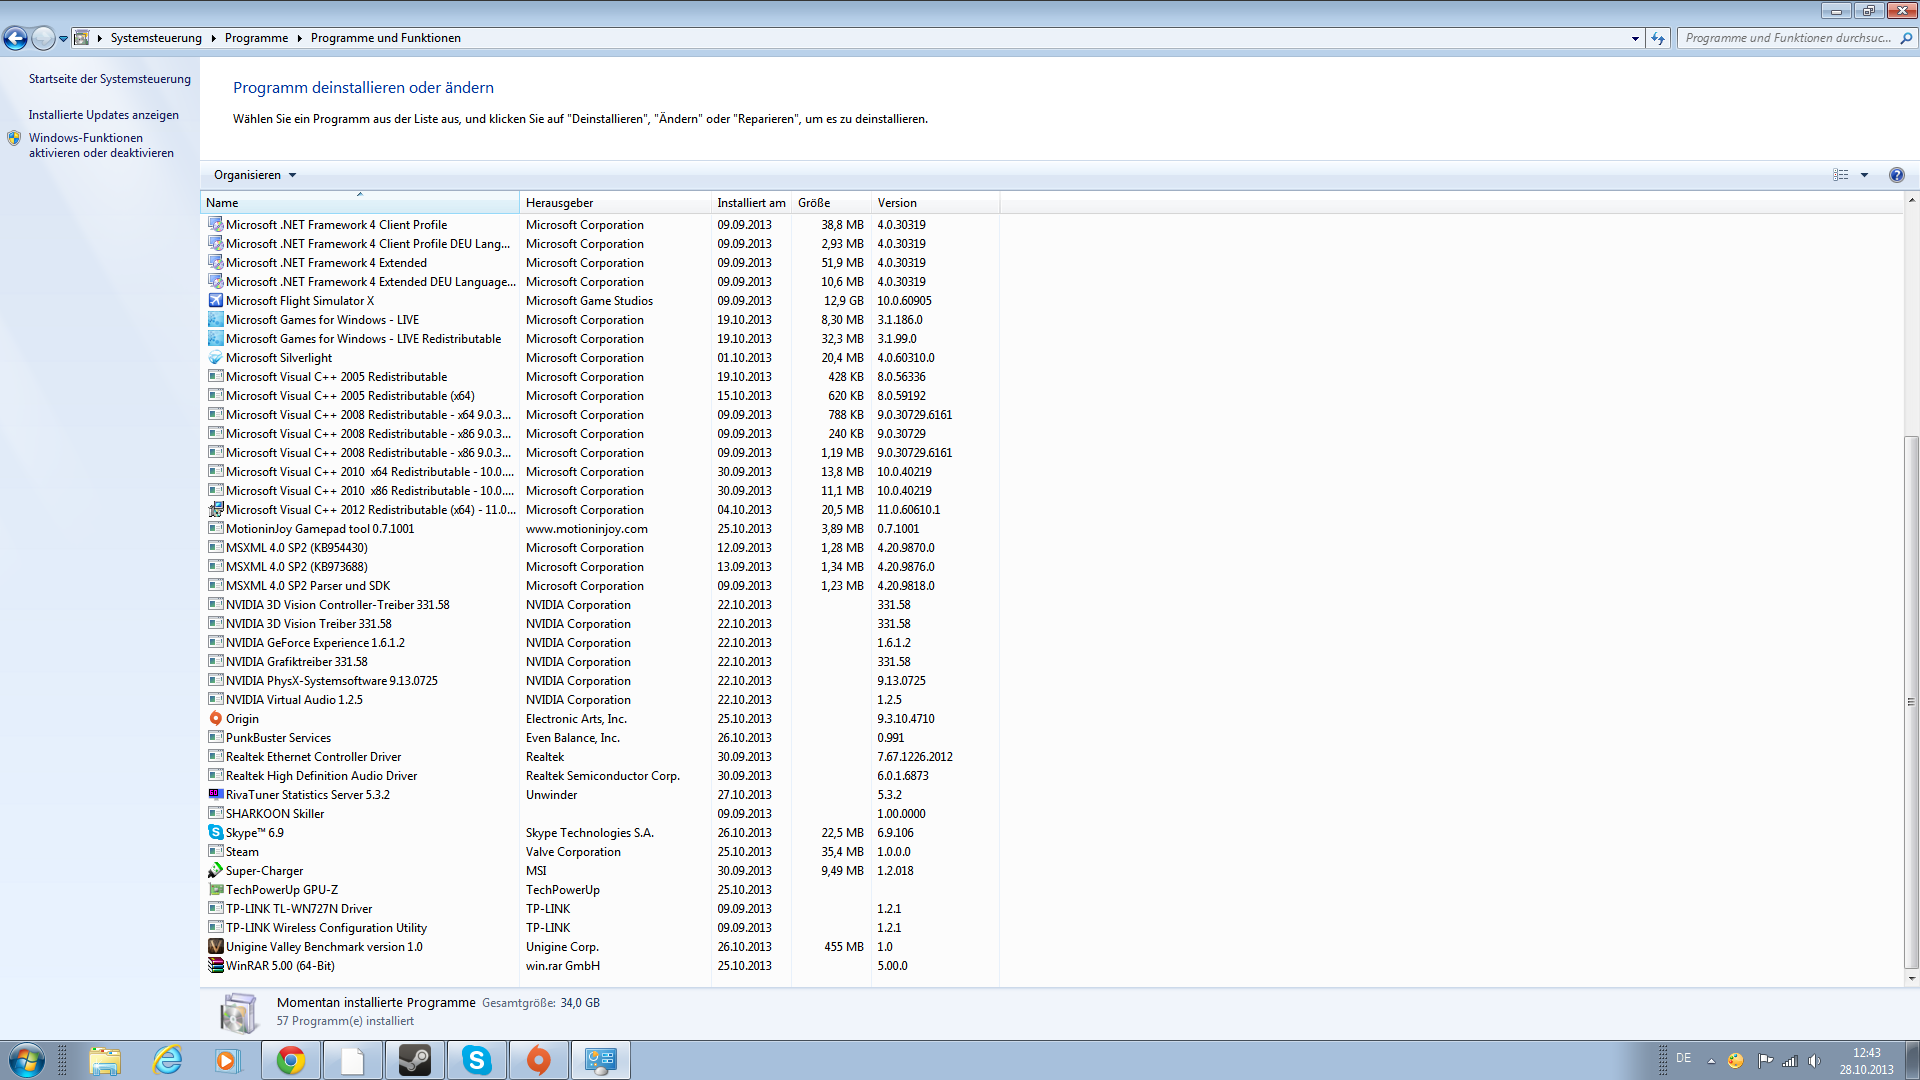Image resolution: width=1920 pixels, height=1080 pixels.
Task: Click the refresh icon next to address bar
Action: click(1658, 38)
